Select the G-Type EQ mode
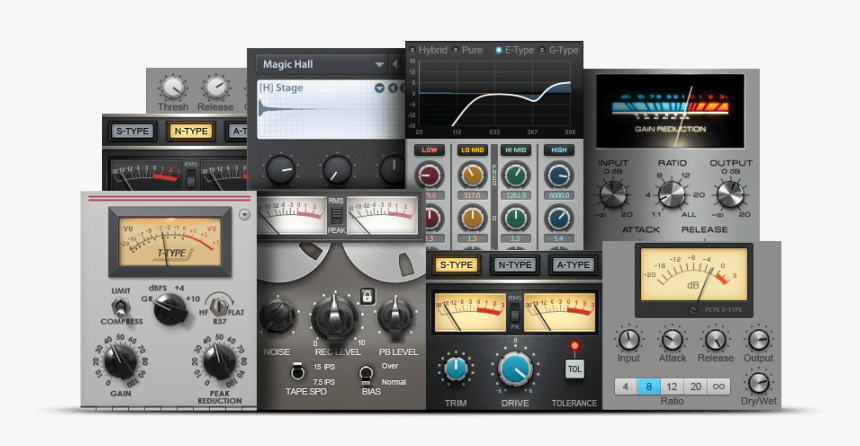Viewport: 860px width, 446px height. tap(558, 50)
